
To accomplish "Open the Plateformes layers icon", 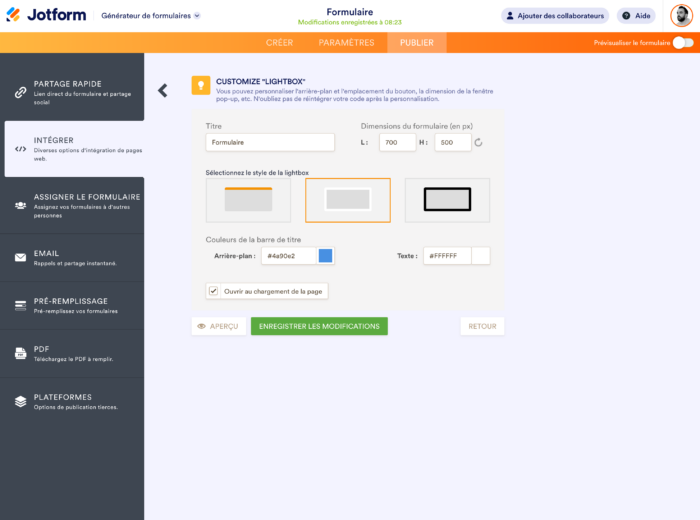I will coord(21,401).
